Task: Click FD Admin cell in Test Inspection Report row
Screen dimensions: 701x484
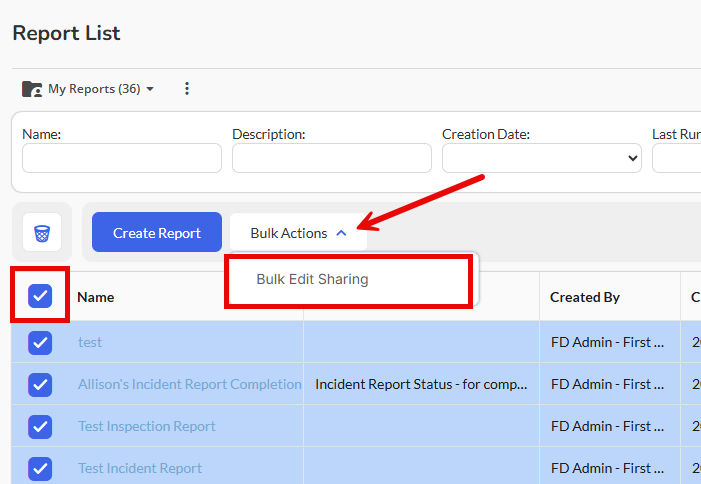Action: tap(610, 426)
